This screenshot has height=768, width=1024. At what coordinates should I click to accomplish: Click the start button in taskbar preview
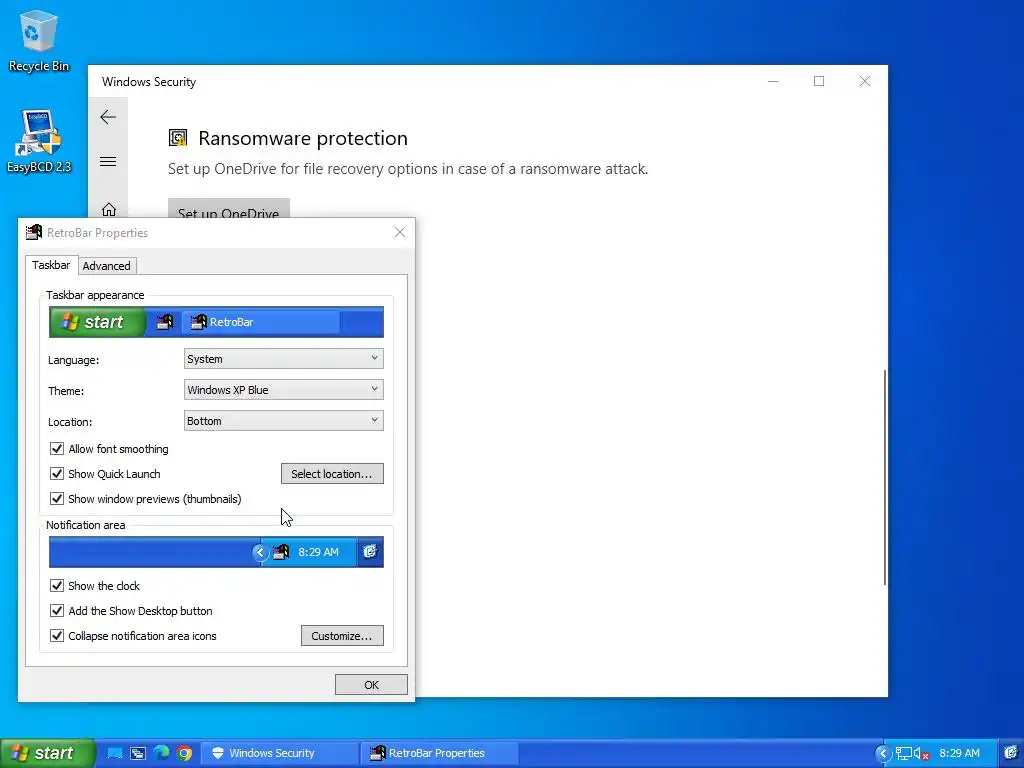(x=97, y=322)
